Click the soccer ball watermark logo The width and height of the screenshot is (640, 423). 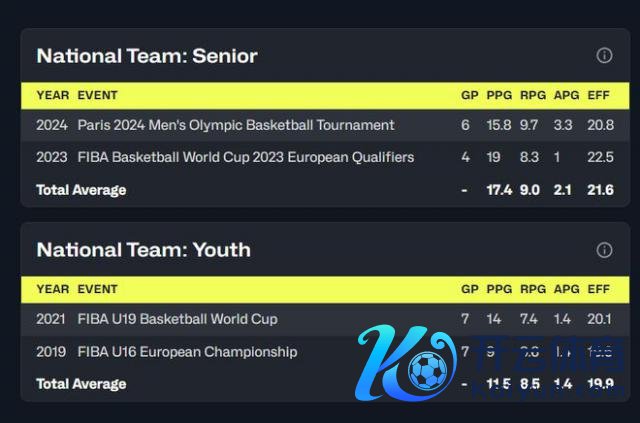coord(429,369)
